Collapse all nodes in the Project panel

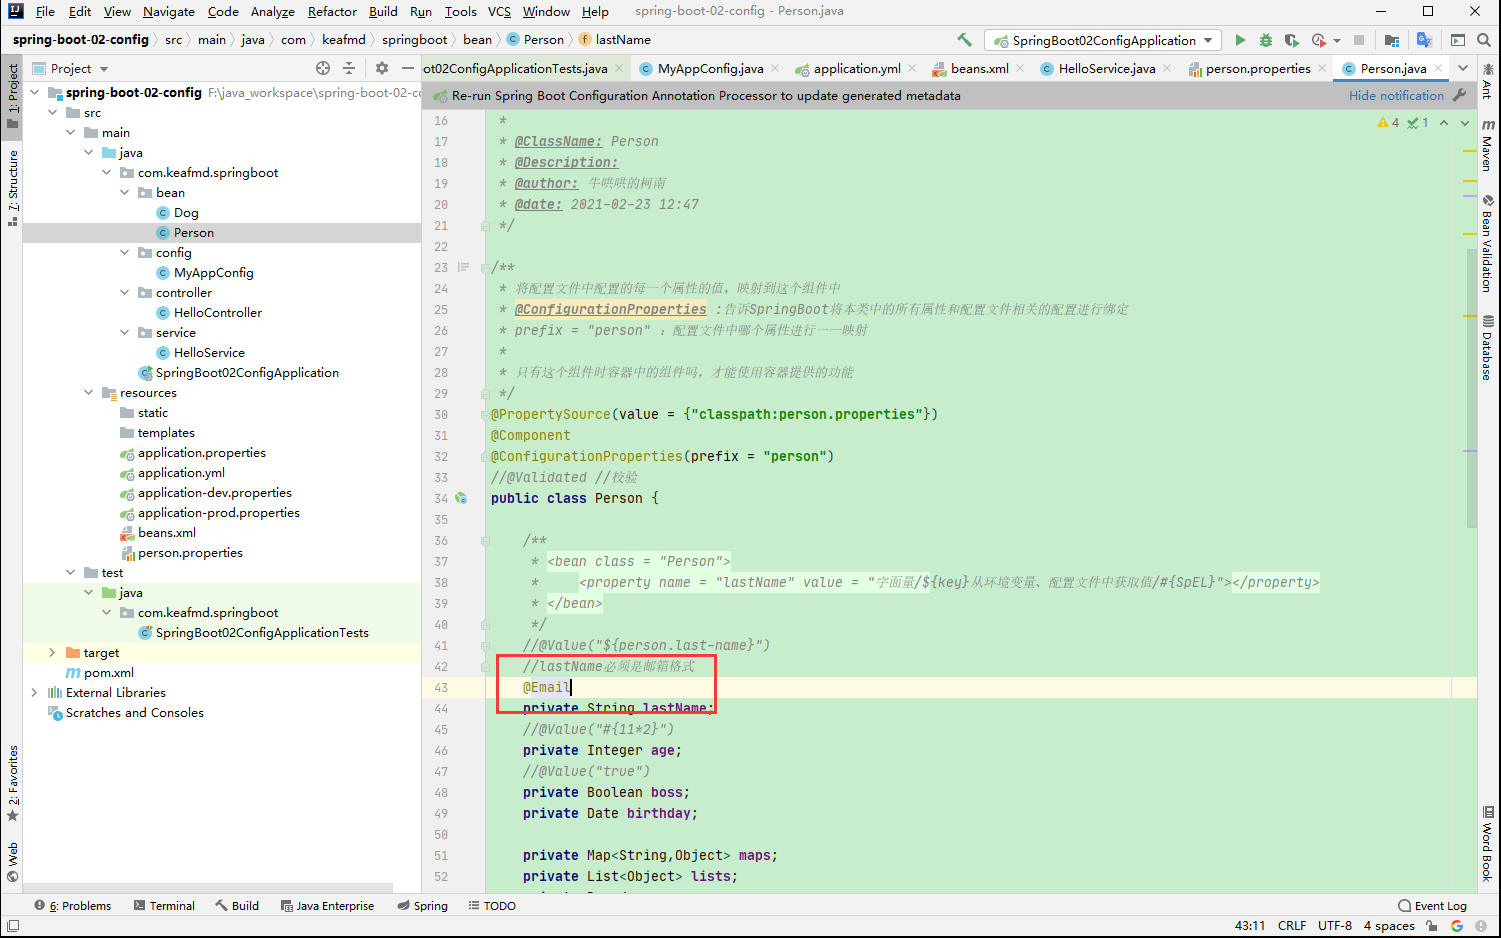click(x=347, y=68)
